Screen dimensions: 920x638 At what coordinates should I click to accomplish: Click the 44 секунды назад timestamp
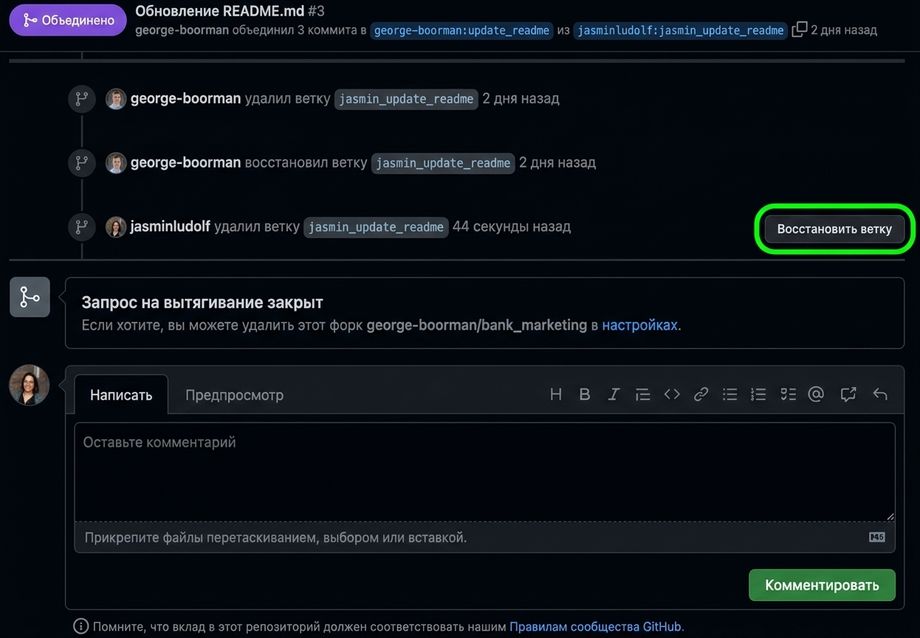point(511,226)
